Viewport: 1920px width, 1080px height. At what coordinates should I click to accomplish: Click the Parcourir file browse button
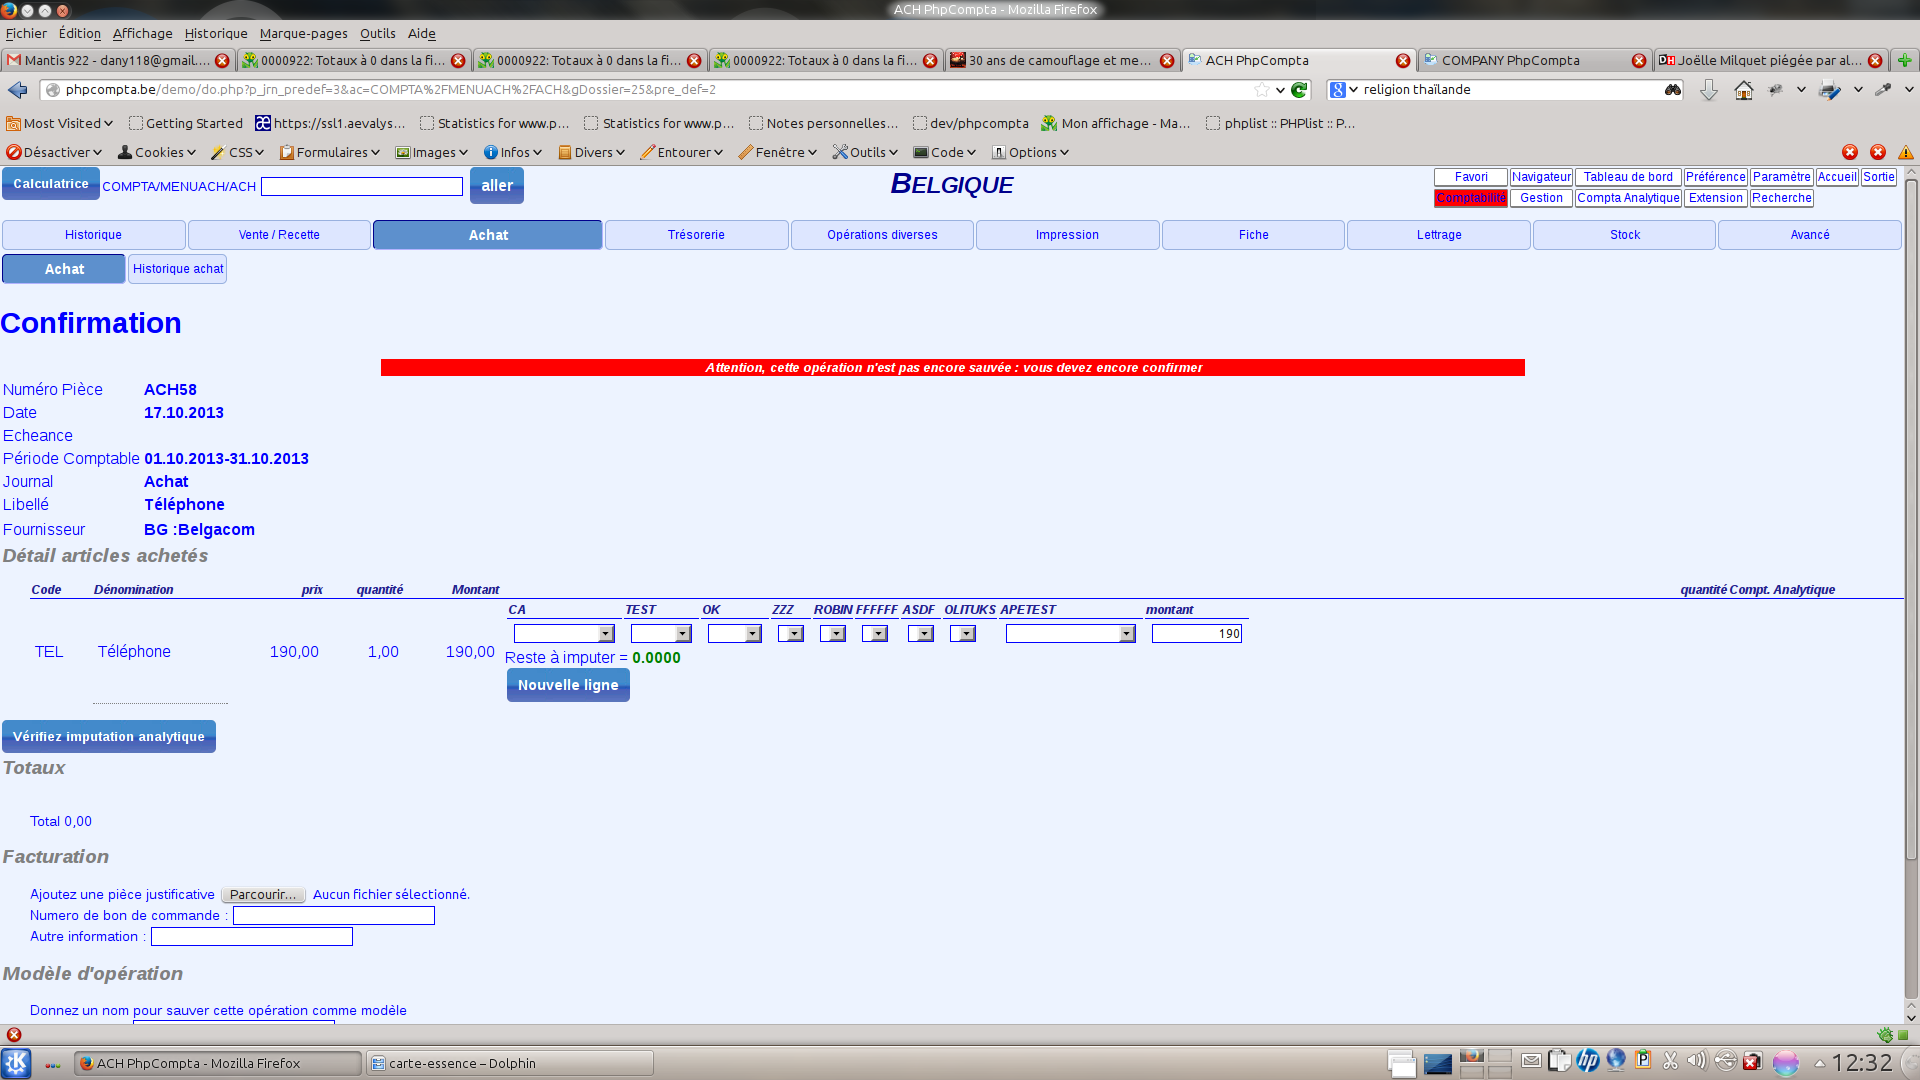point(262,895)
